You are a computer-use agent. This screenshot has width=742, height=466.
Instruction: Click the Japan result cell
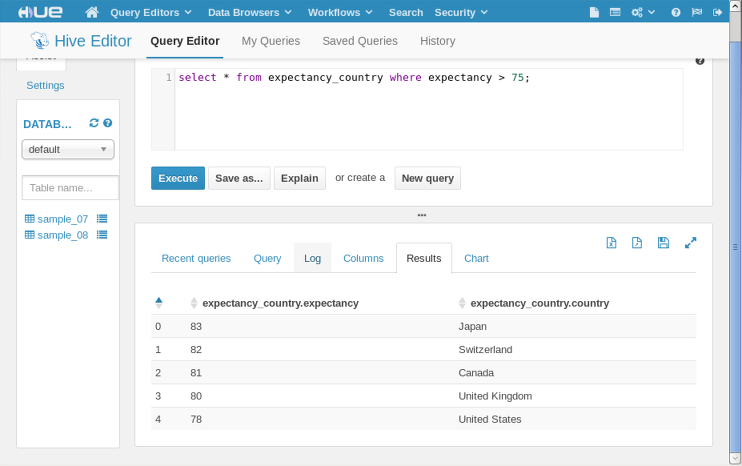click(x=472, y=326)
